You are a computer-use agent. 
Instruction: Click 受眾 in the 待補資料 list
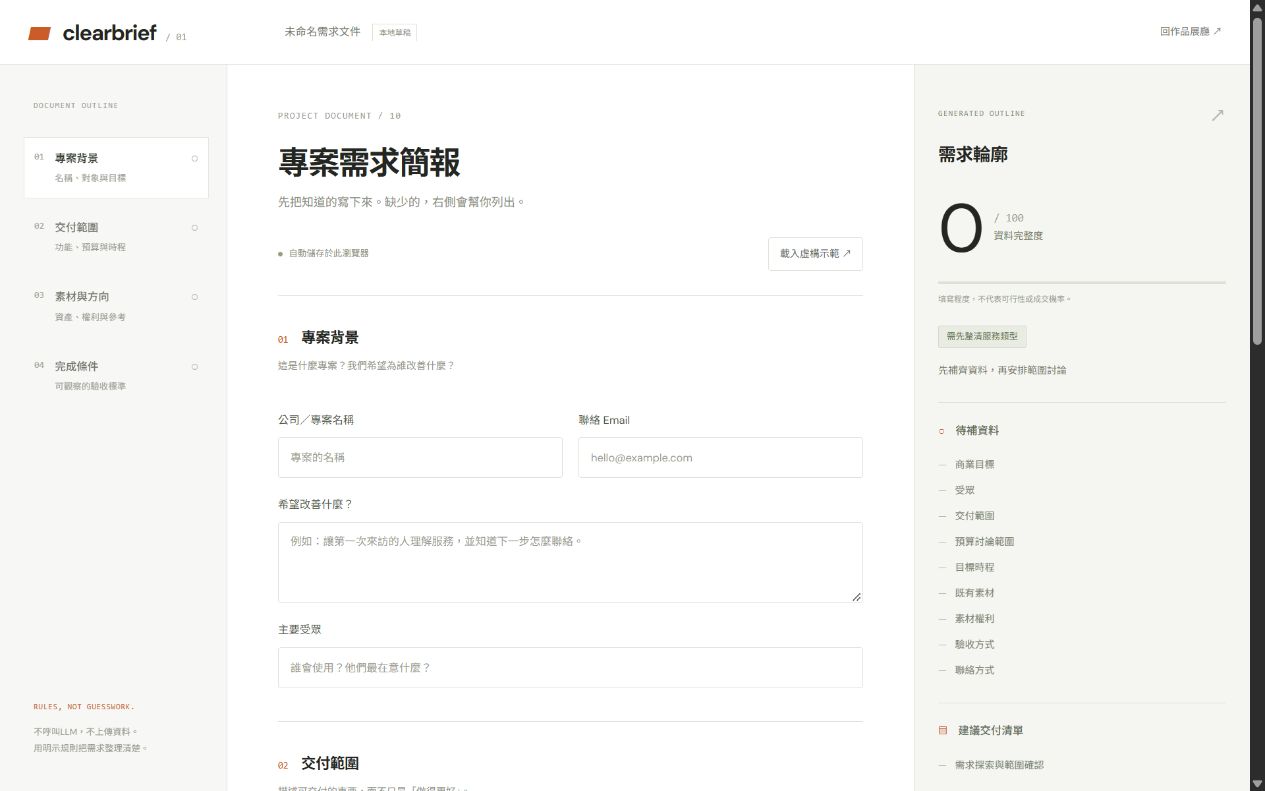tap(964, 490)
